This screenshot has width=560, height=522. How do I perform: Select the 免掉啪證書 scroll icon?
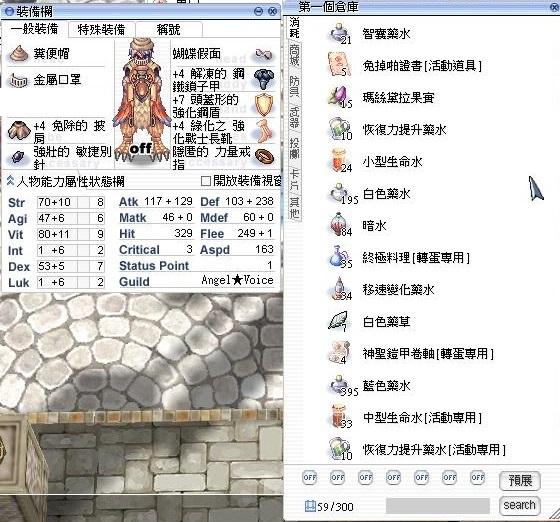coord(339,65)
